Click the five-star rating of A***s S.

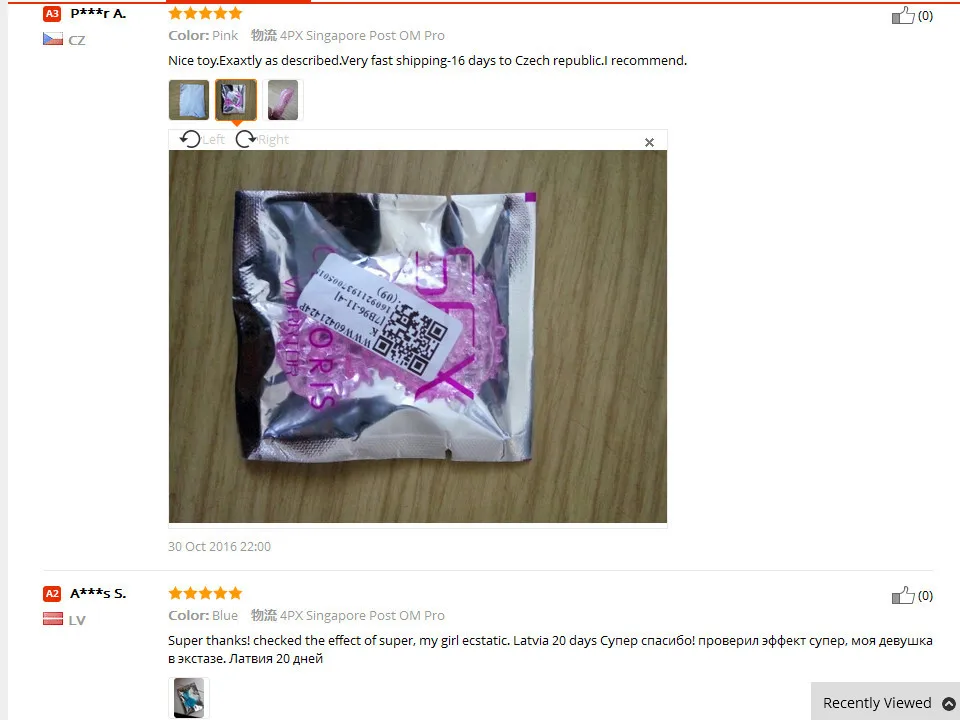[205, 593]
